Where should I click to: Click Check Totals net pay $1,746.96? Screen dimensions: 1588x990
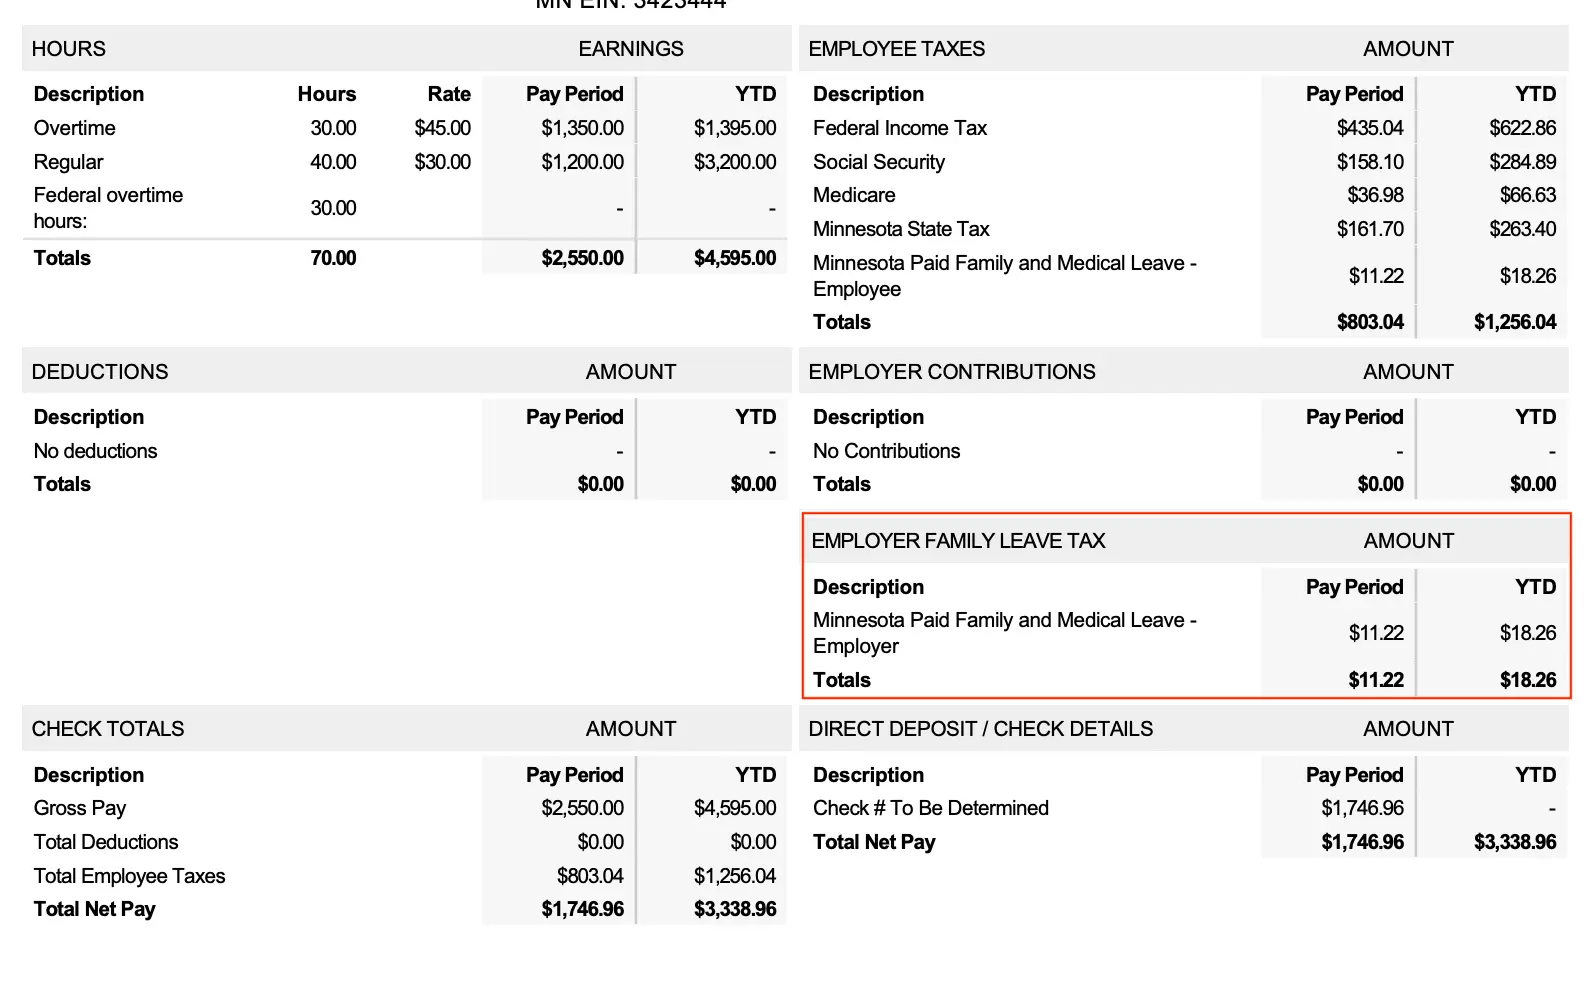click(x=582, y=909)
